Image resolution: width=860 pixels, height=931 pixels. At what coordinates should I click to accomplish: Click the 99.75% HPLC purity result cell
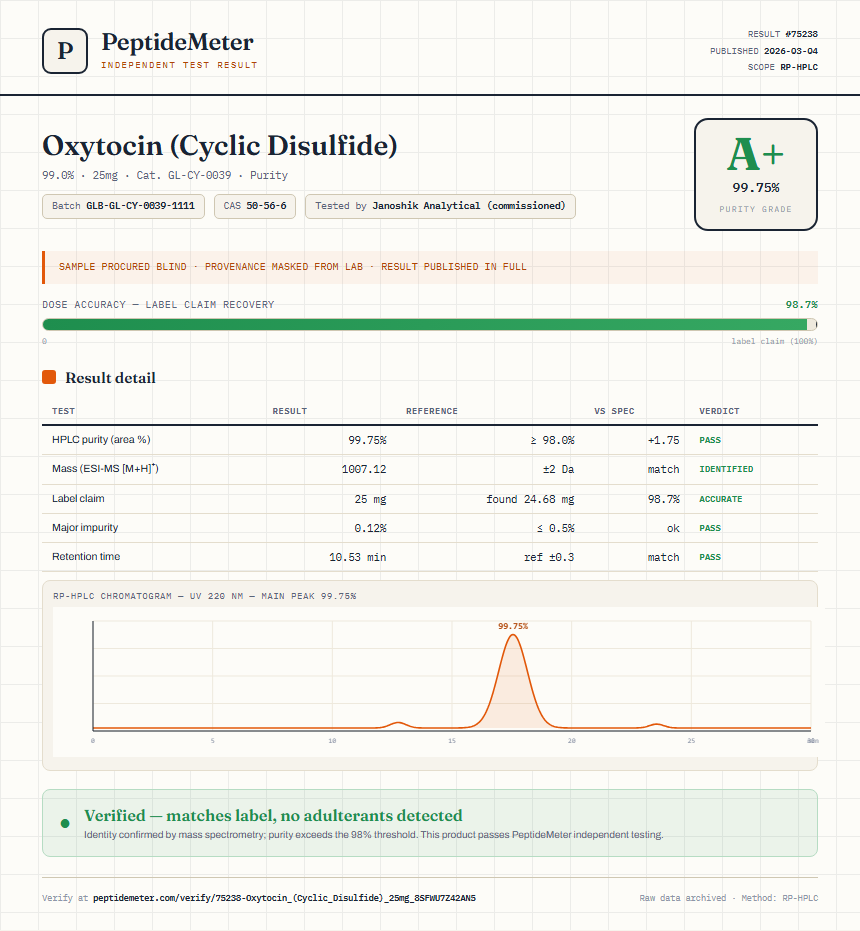point(367,440)
